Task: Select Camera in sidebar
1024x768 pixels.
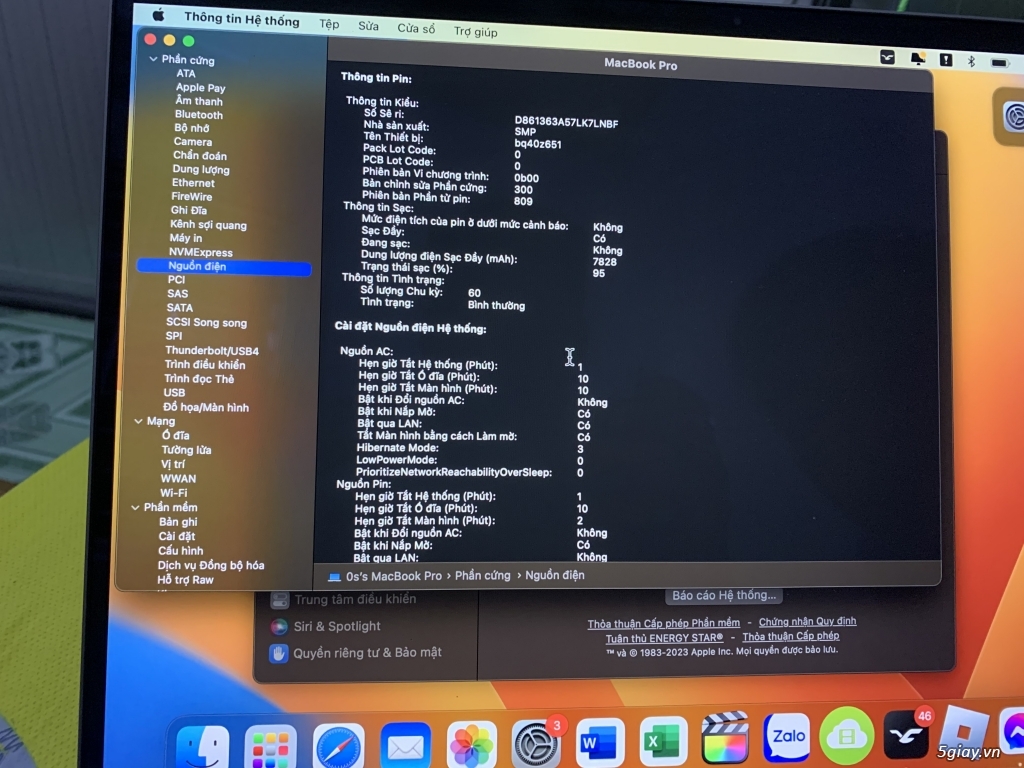Action: pyautogui.click(x=193, y=142)
